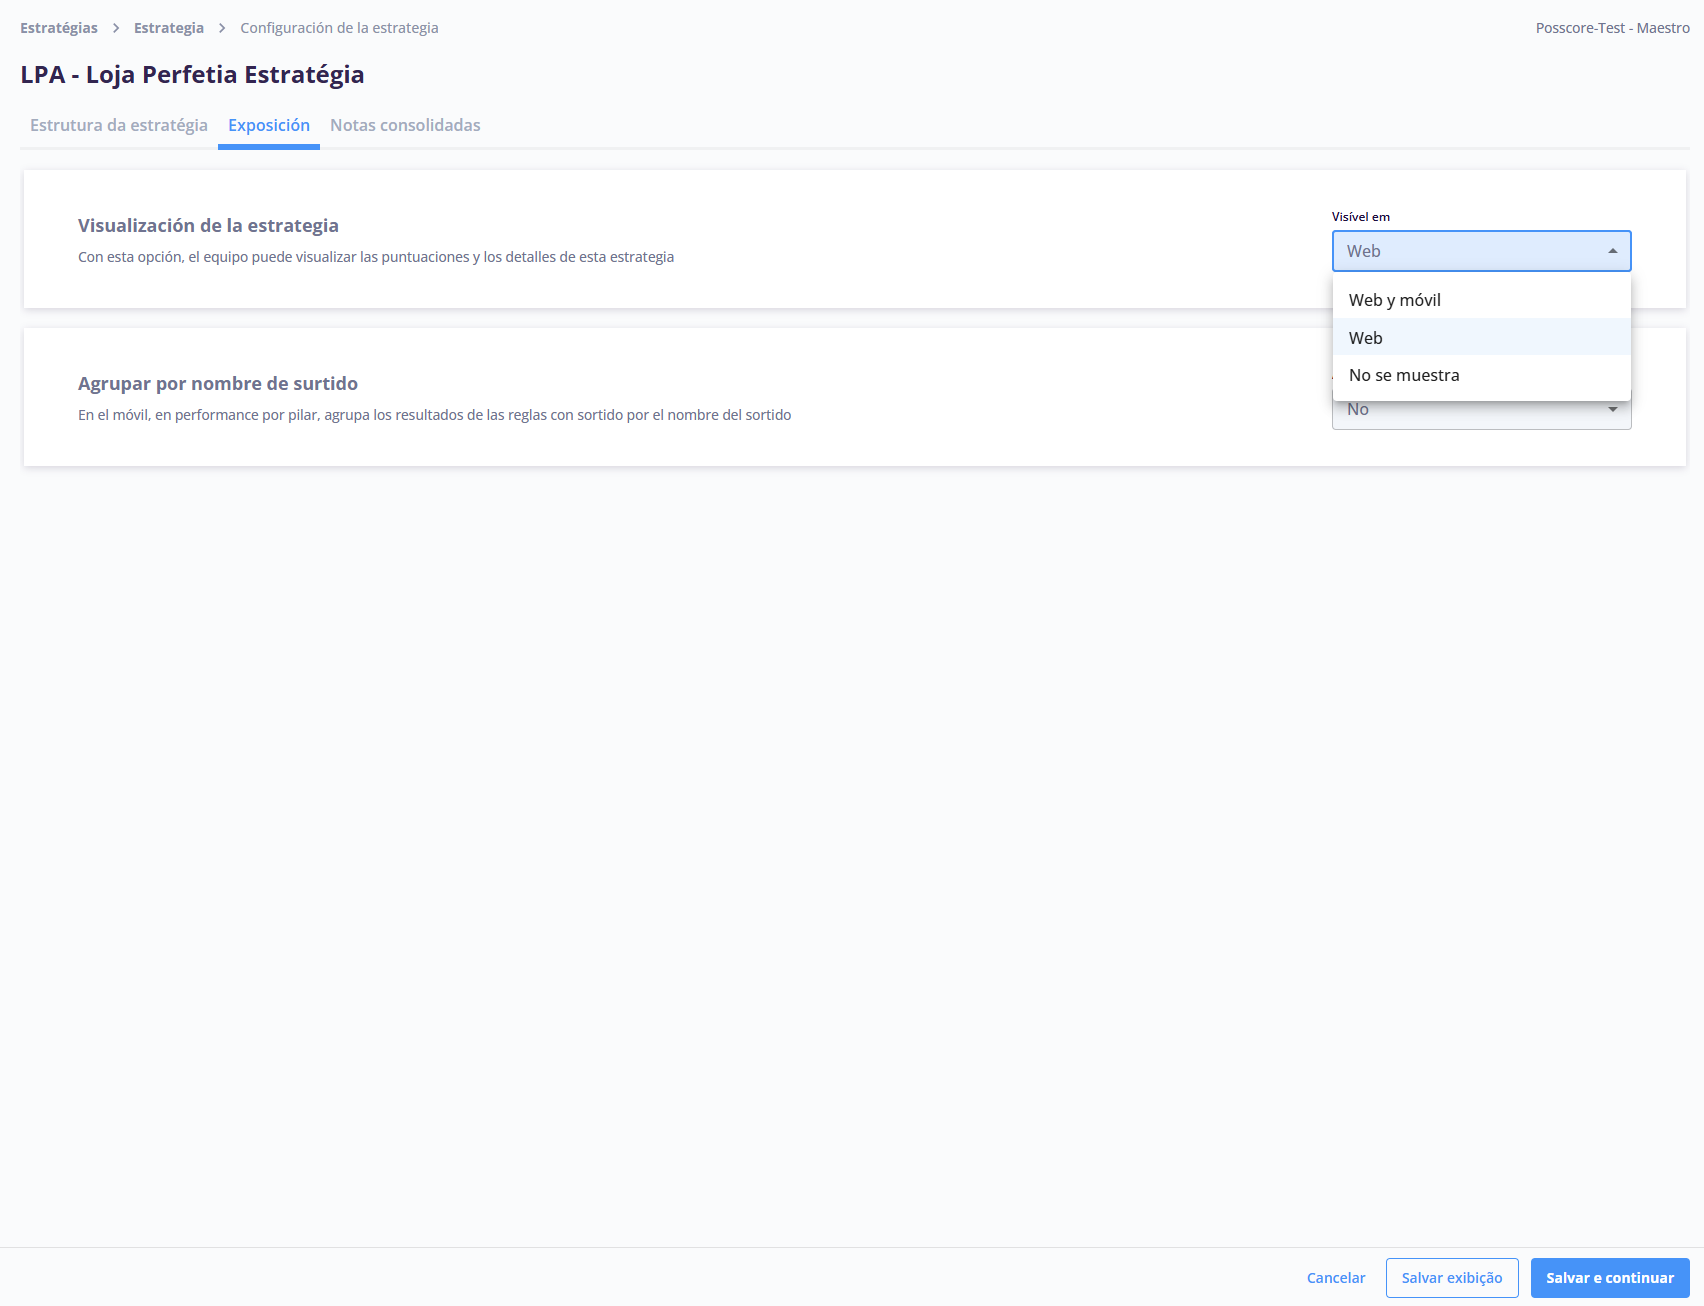Select the Exposición tab
Image resolution: width=1704 pixels, height=1306 pixels.
pos(269,125)
